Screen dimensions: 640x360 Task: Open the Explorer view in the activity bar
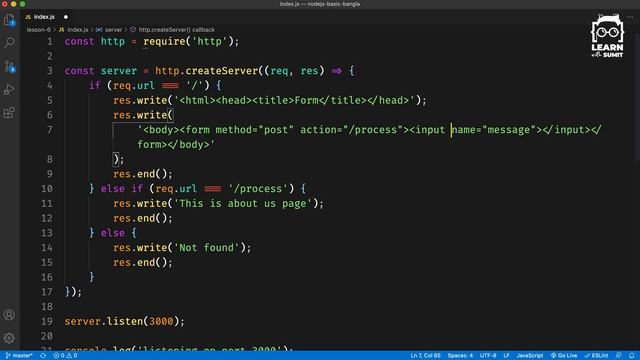9,20
